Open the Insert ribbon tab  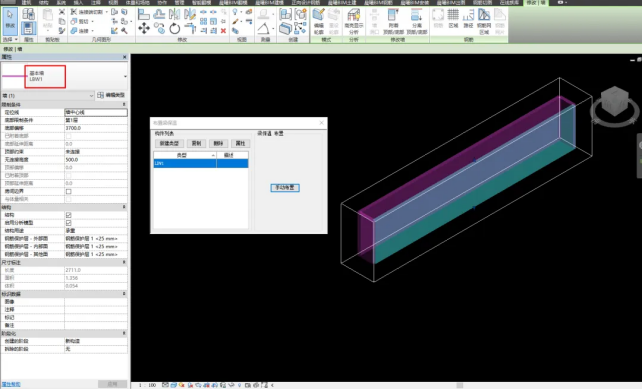click(x=78, y=2)
